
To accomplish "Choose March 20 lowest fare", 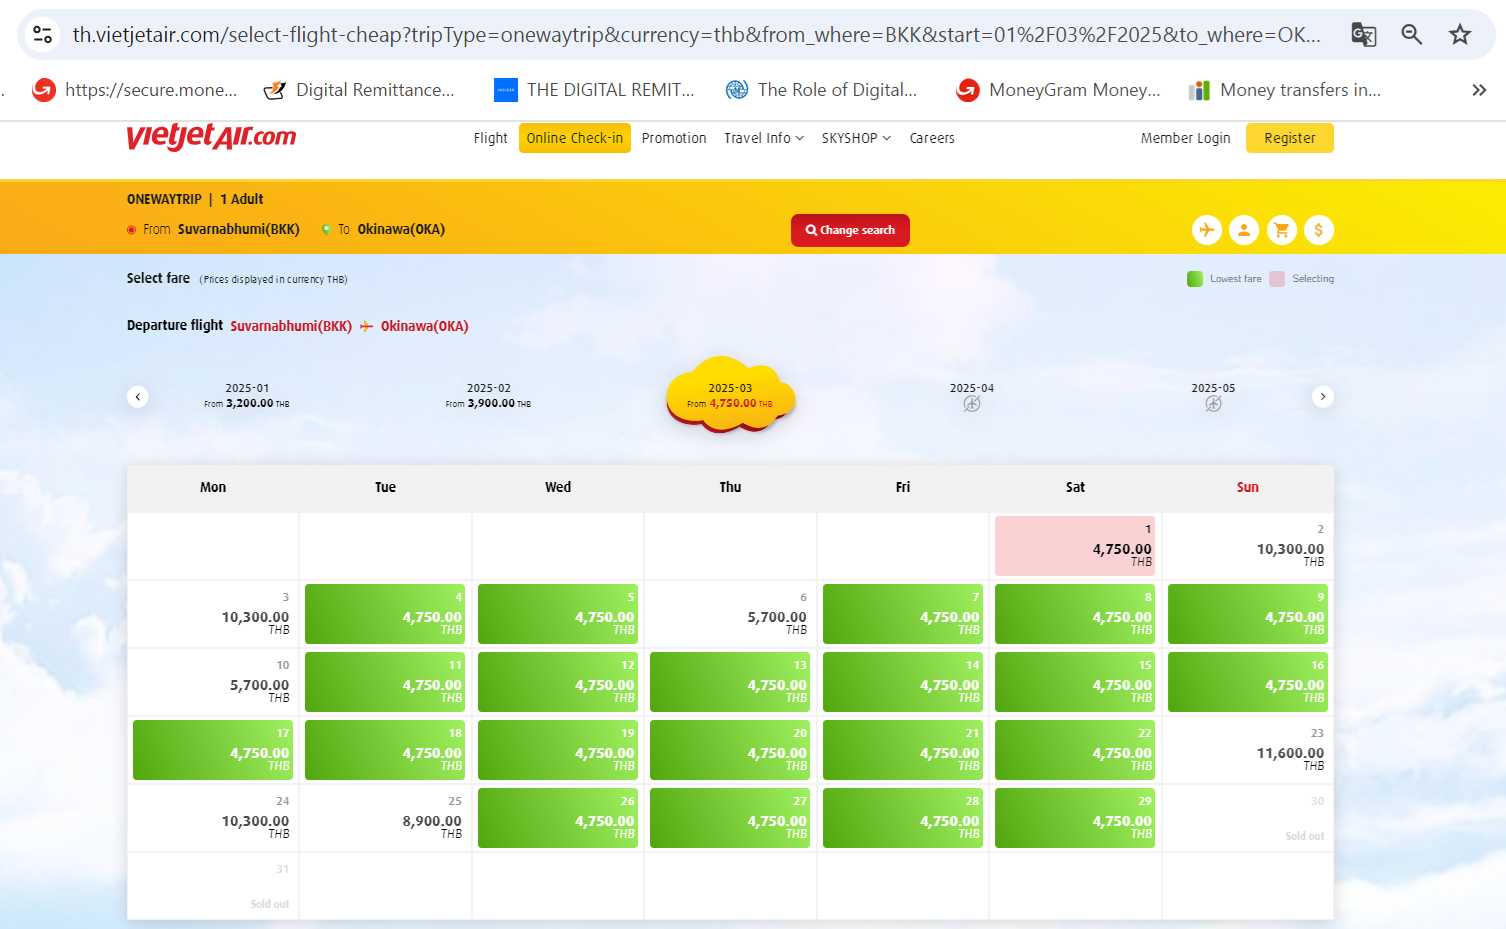I will click(730, 750).
